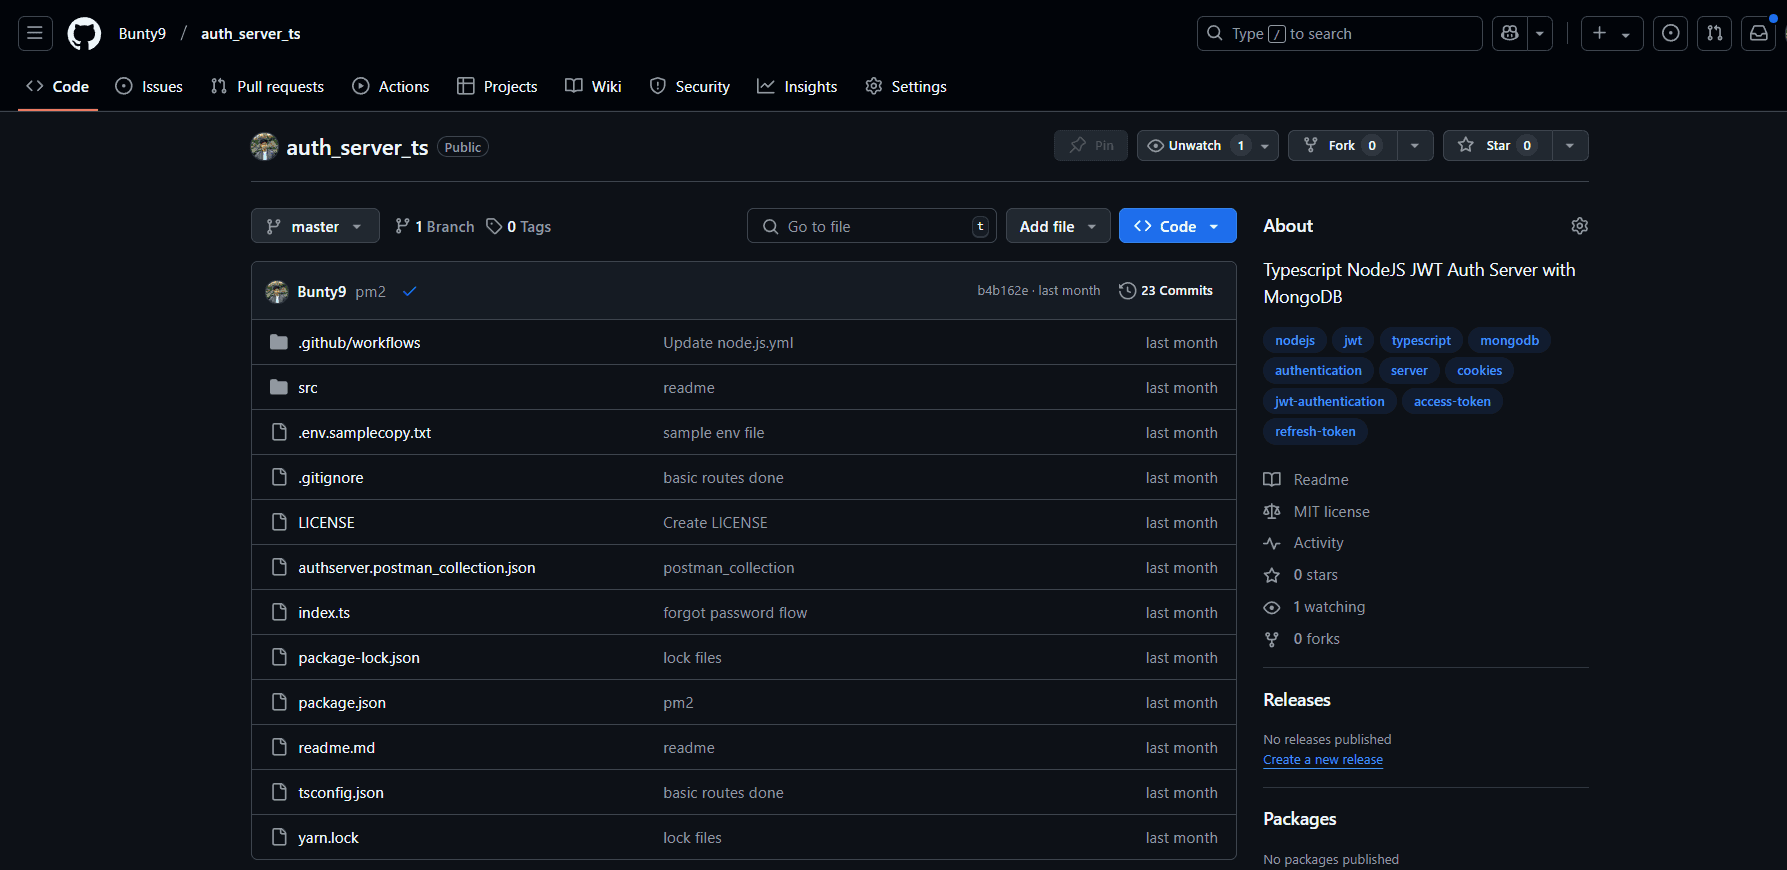
Task: Open the notifications inbox icon
Action: pos(1758,34)
